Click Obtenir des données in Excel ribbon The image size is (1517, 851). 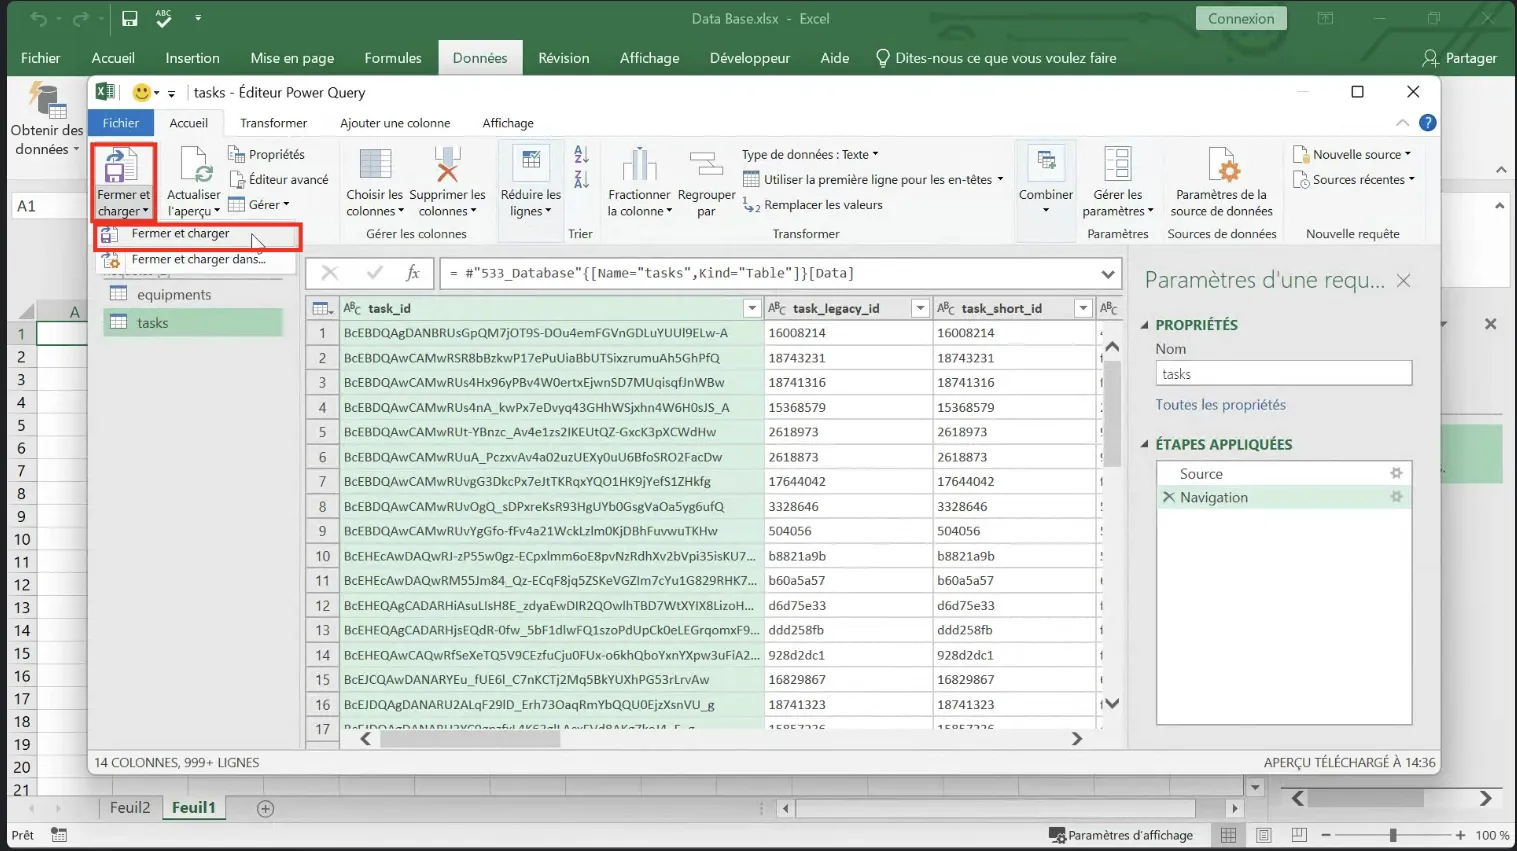point(47,120)
